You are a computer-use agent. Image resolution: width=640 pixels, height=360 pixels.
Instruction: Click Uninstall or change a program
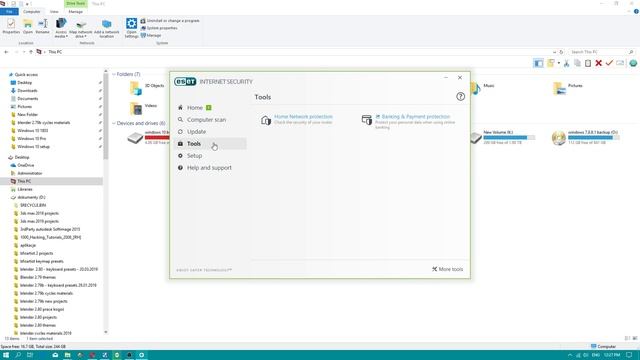[170, 21]
